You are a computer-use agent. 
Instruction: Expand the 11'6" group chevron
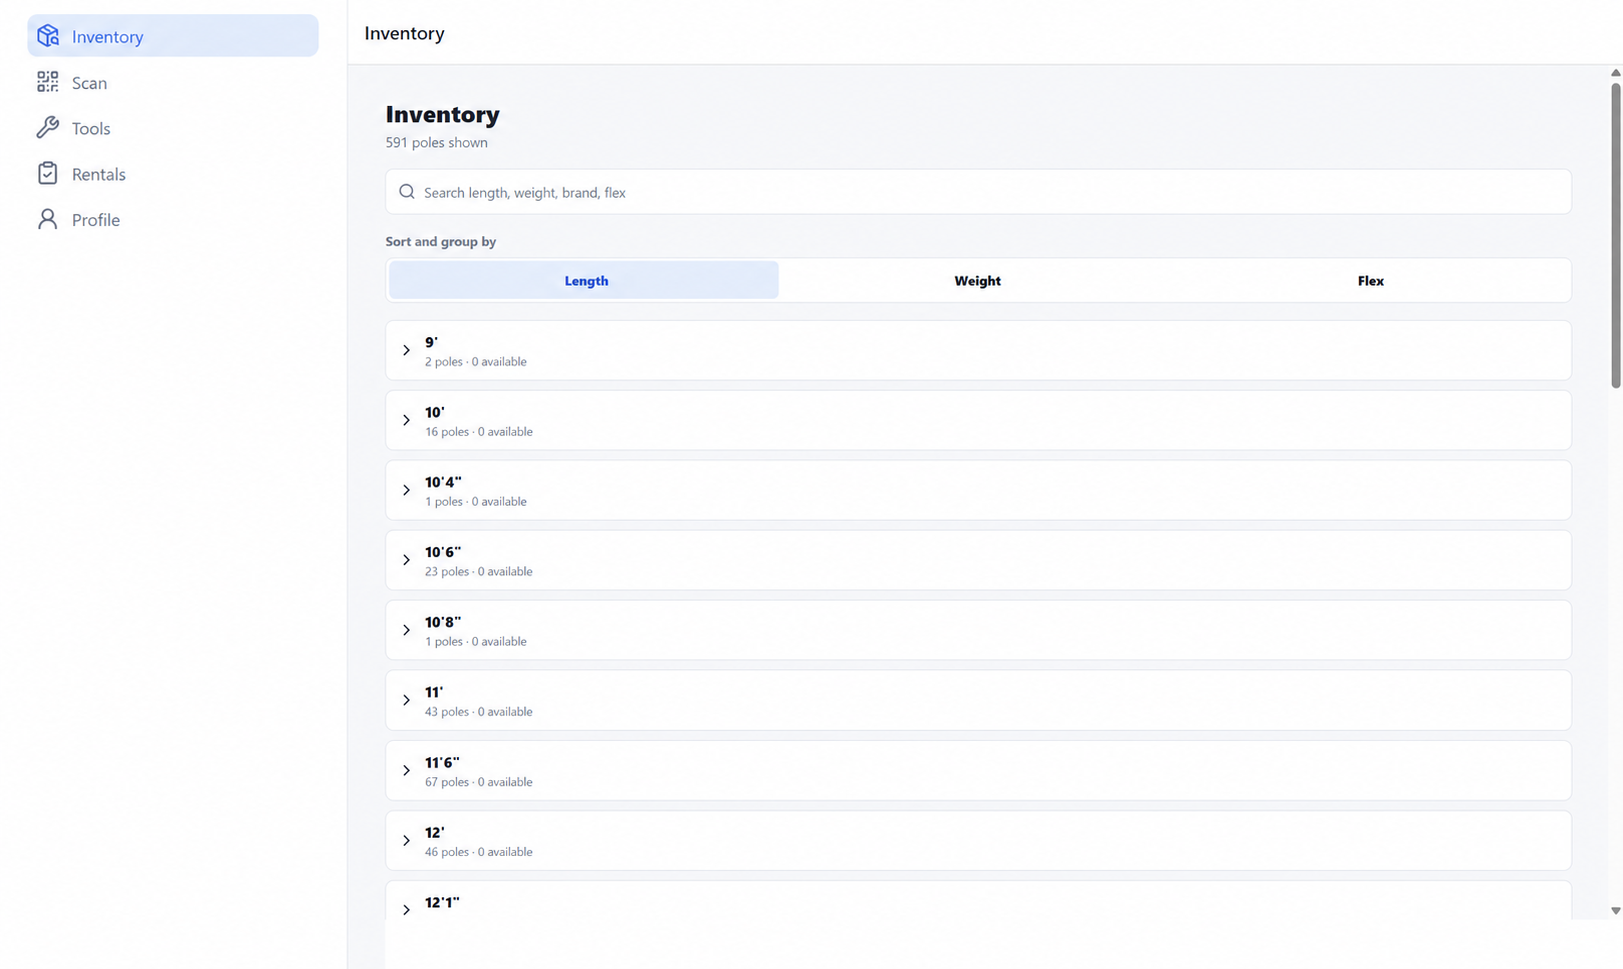[406, 770]
